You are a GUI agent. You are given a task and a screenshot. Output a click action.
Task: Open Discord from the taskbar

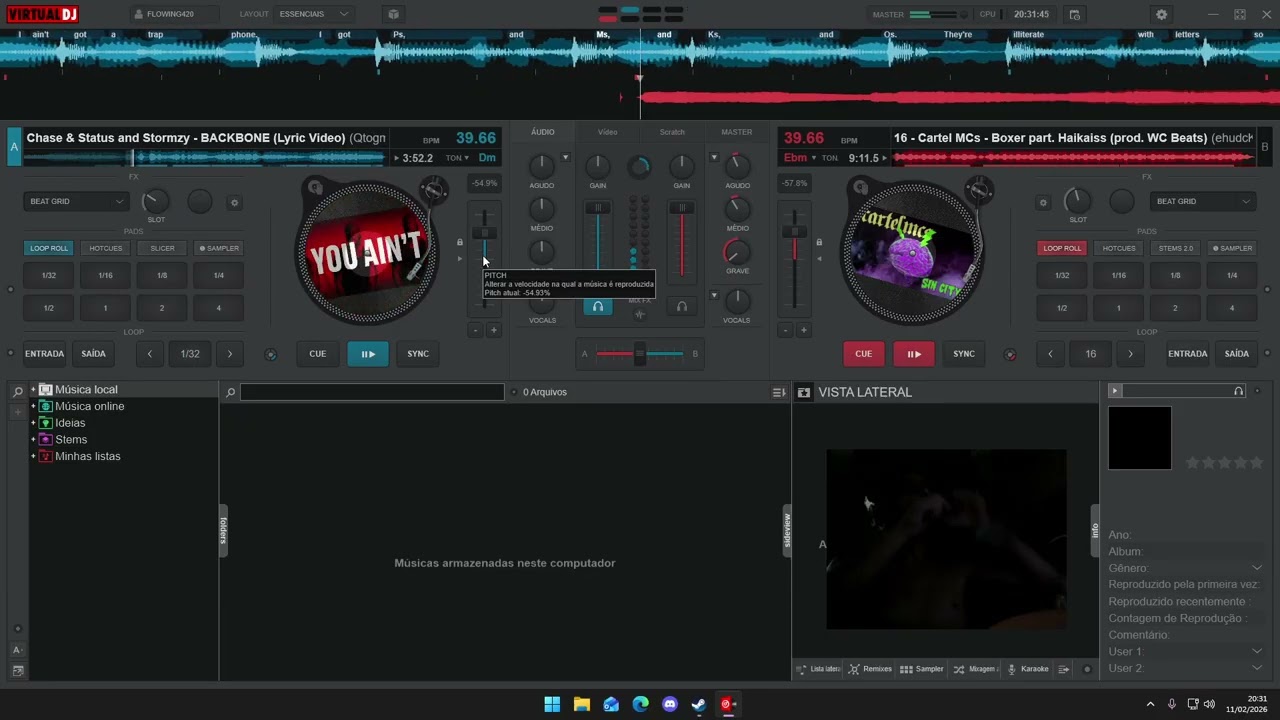tap(670, 704)
